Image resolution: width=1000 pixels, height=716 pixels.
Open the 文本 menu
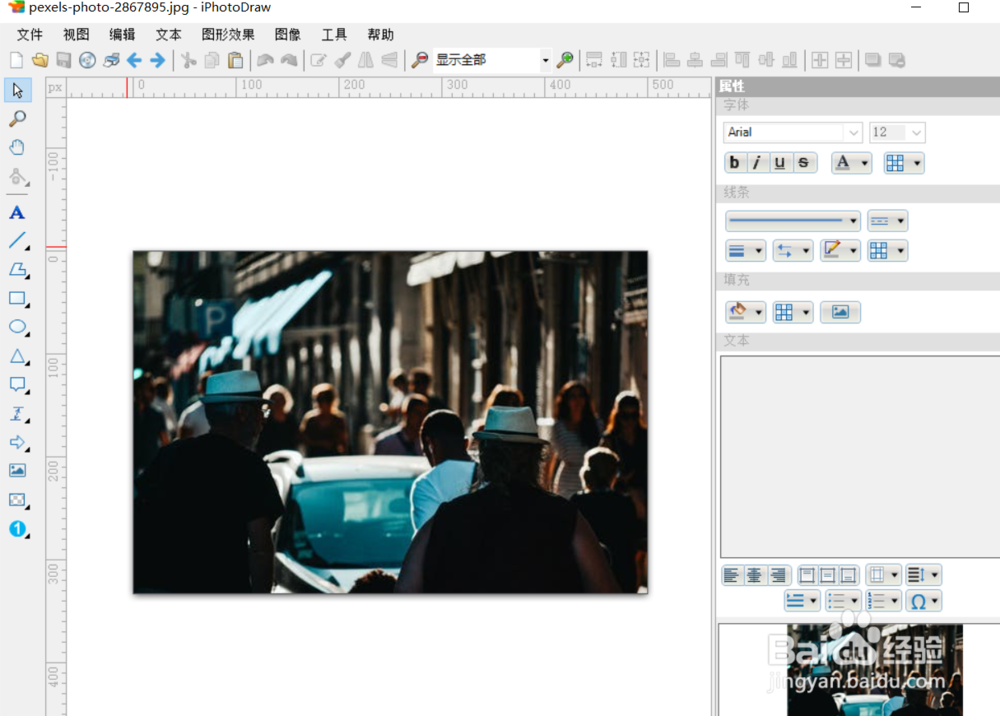(x=168, y=34)
